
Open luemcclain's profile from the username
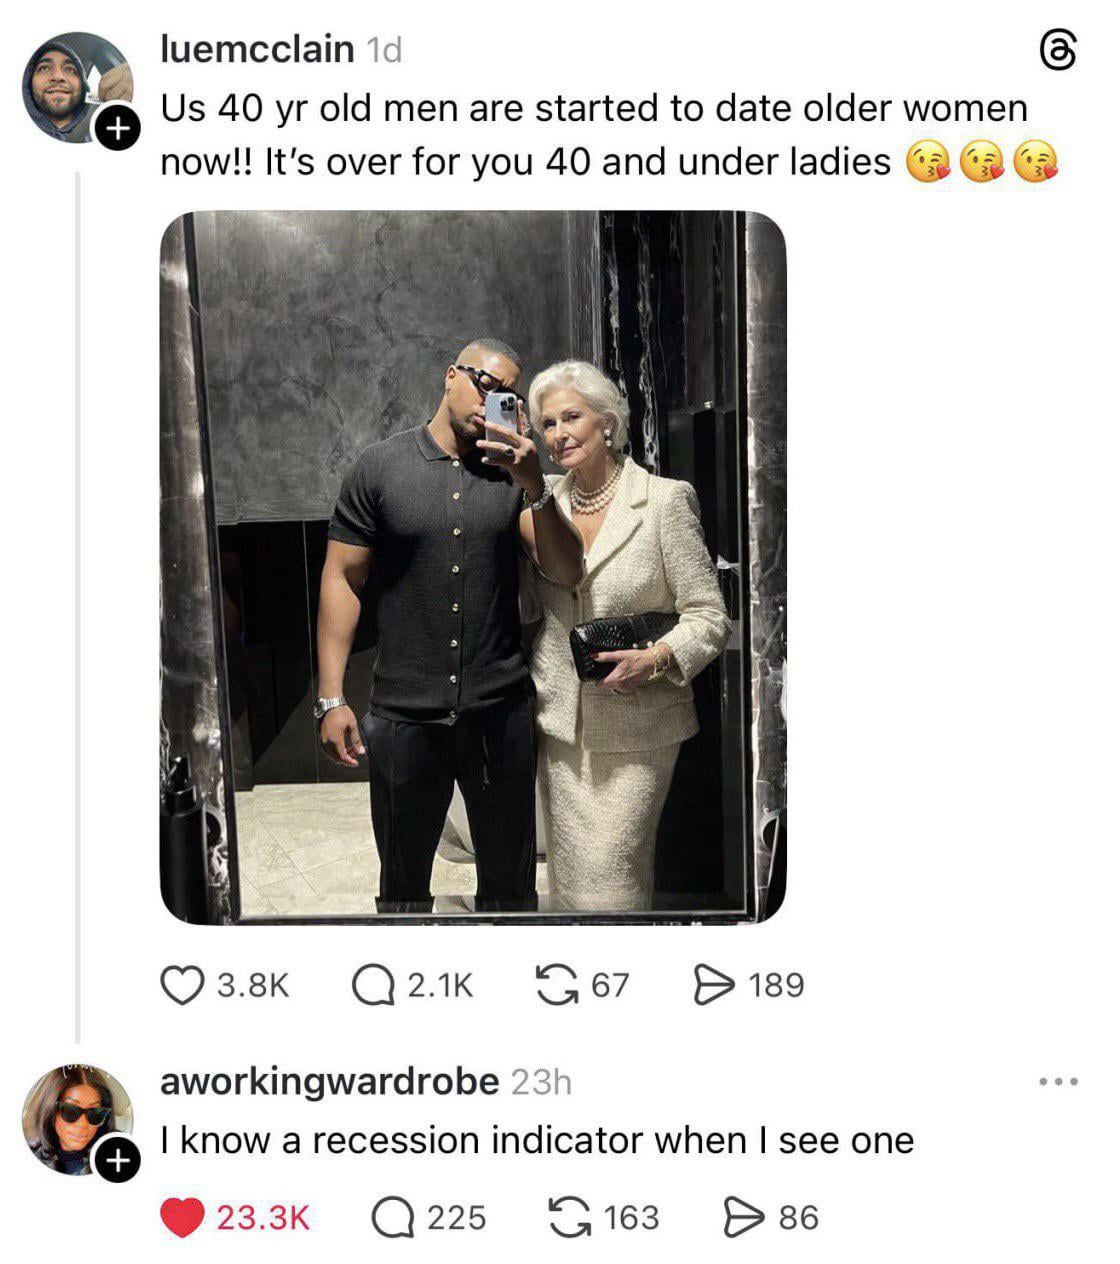[x=257, y=48]
